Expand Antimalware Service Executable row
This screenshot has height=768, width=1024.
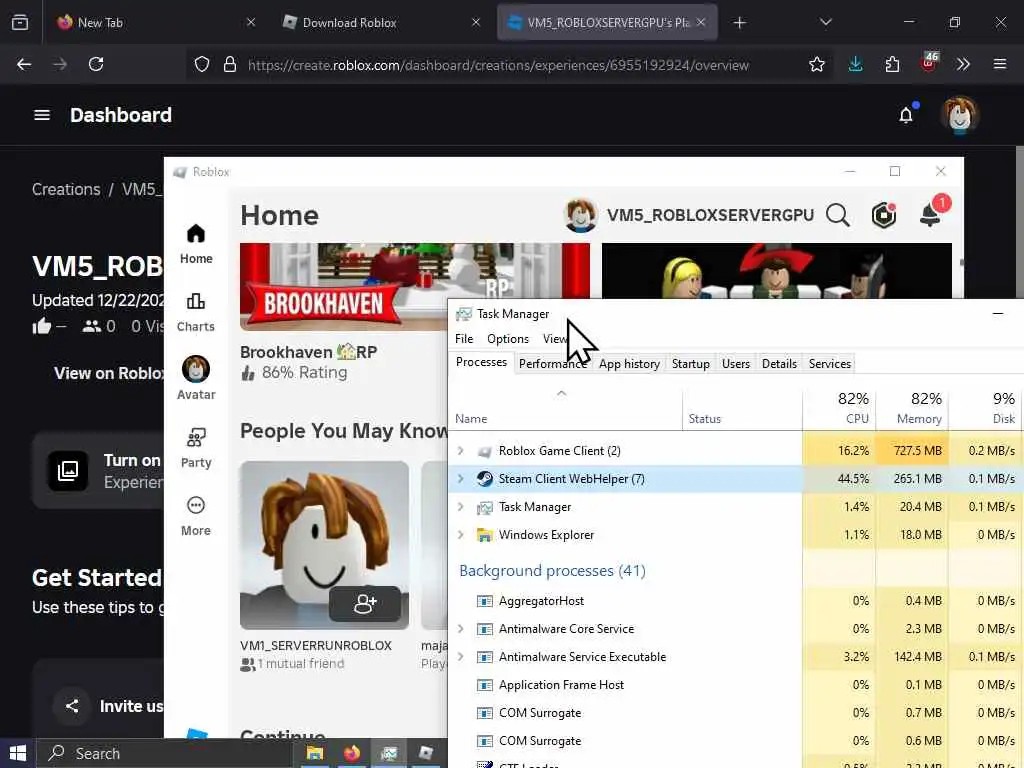click(x=460, y=657)
